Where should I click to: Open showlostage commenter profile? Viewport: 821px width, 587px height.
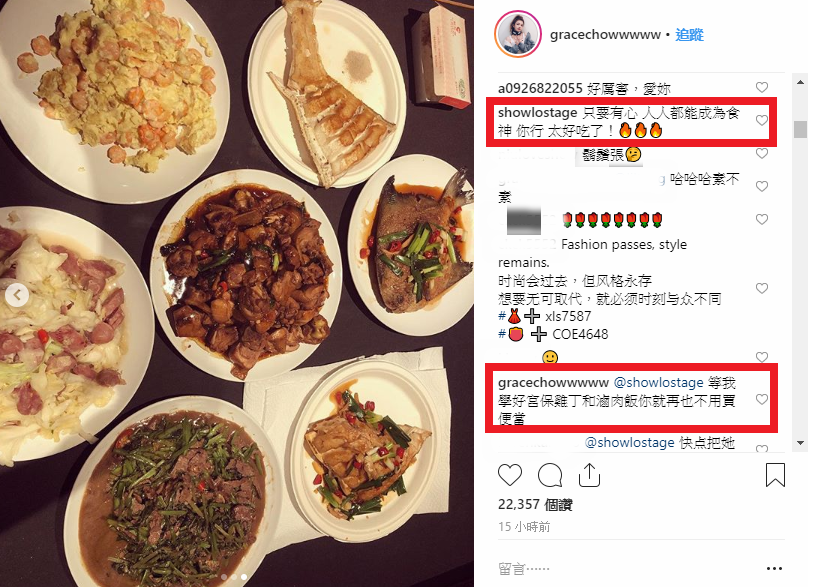[537, 113]
